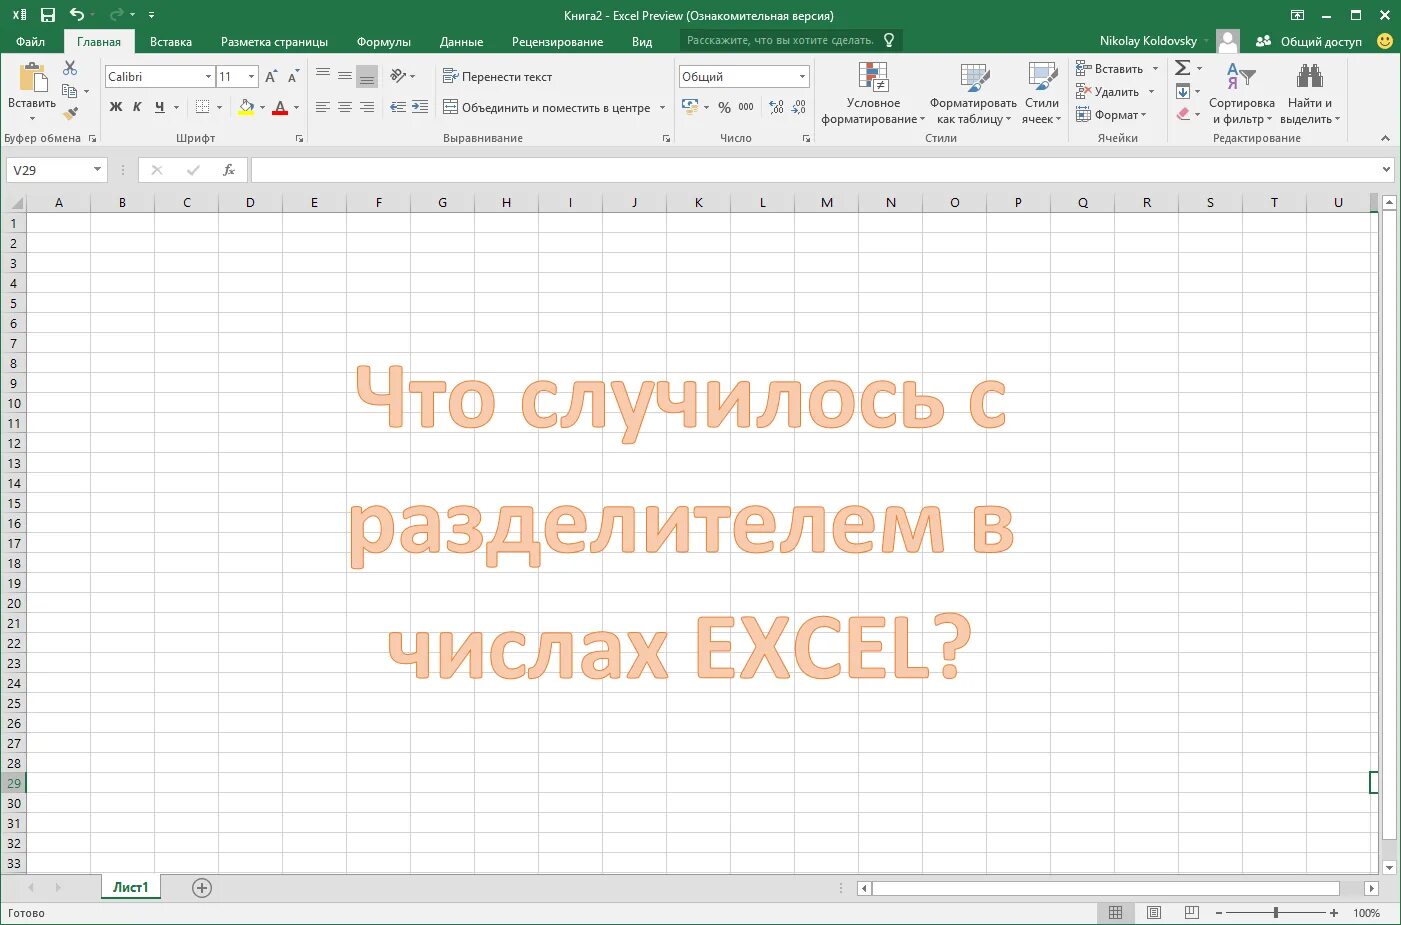Open Сортировка и фильтр menu
This screenshot has height=925, width=1401.
pos(1241,93)
